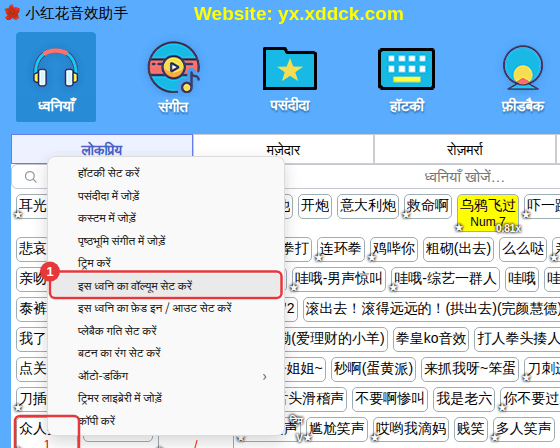Click the star on 你不要过 button
This screenshot has width=560, height=448.
tap(502, 407)
